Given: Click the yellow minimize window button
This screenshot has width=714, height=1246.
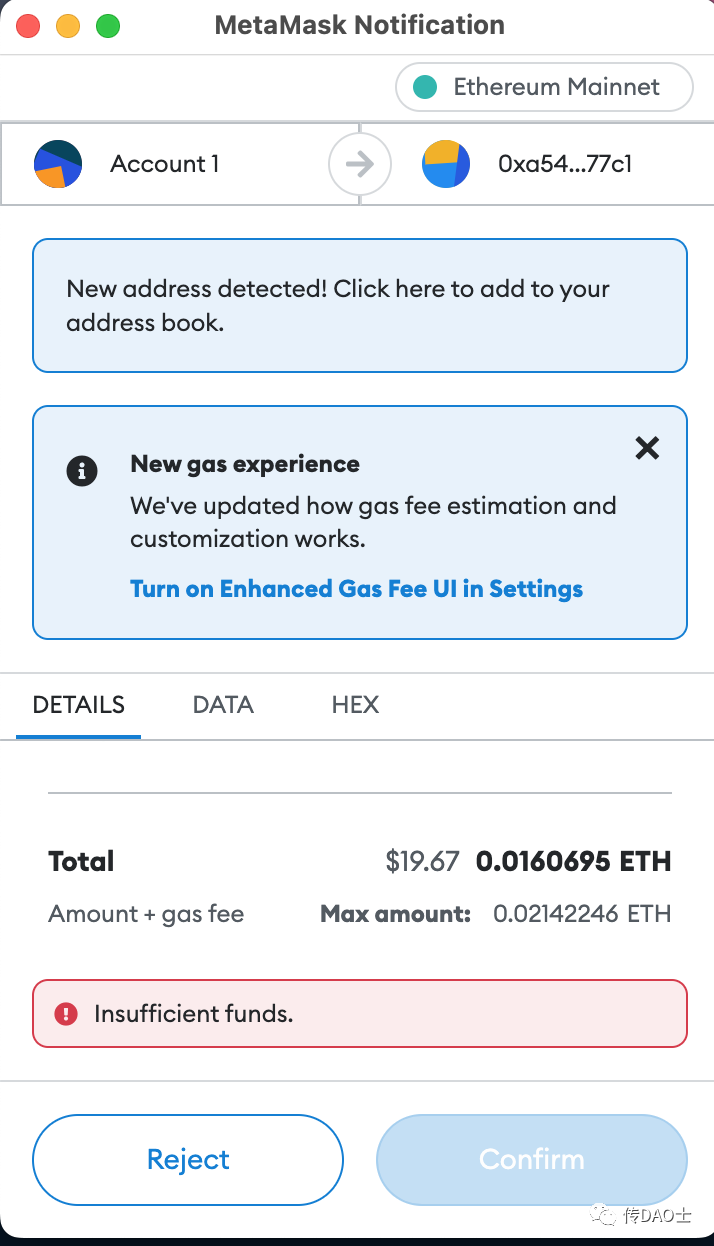Looking at the screenshot, I should (x=68, y=26).
